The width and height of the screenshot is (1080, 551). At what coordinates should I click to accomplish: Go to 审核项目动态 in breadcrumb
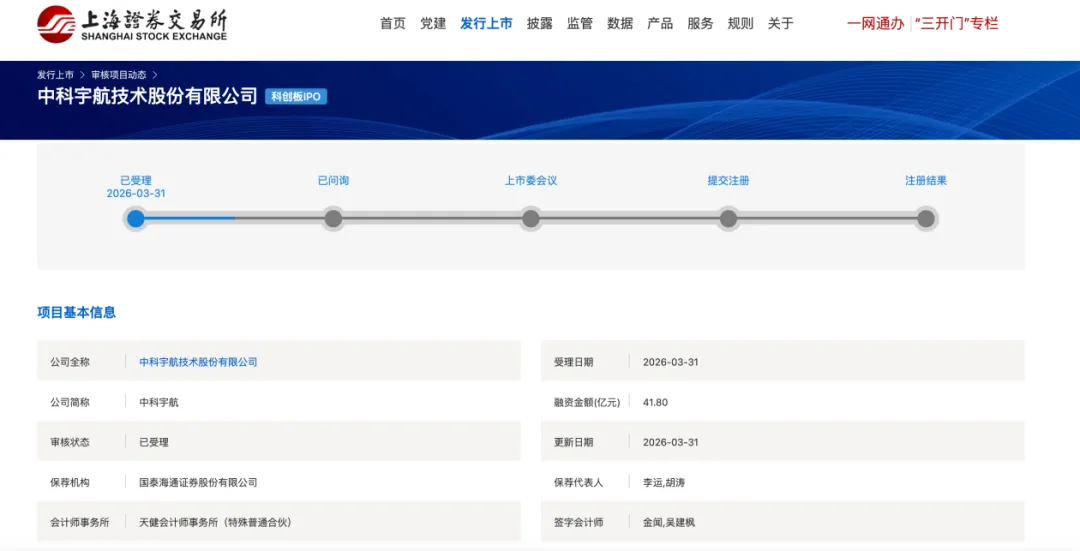pos(118,74)
